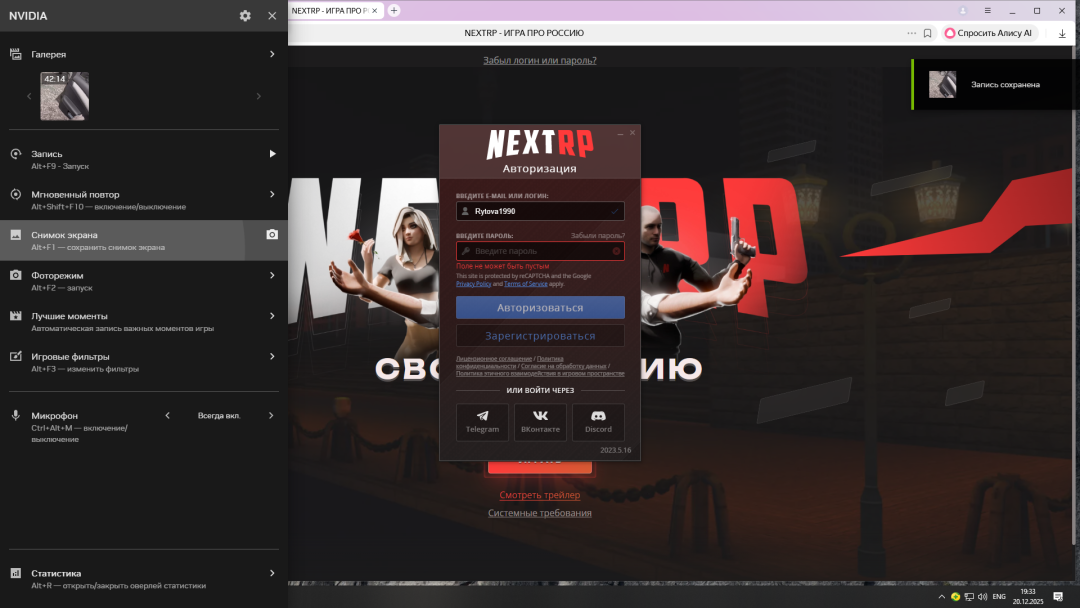Click the camera icon next to Снимок экрана

tap(271, 234)
